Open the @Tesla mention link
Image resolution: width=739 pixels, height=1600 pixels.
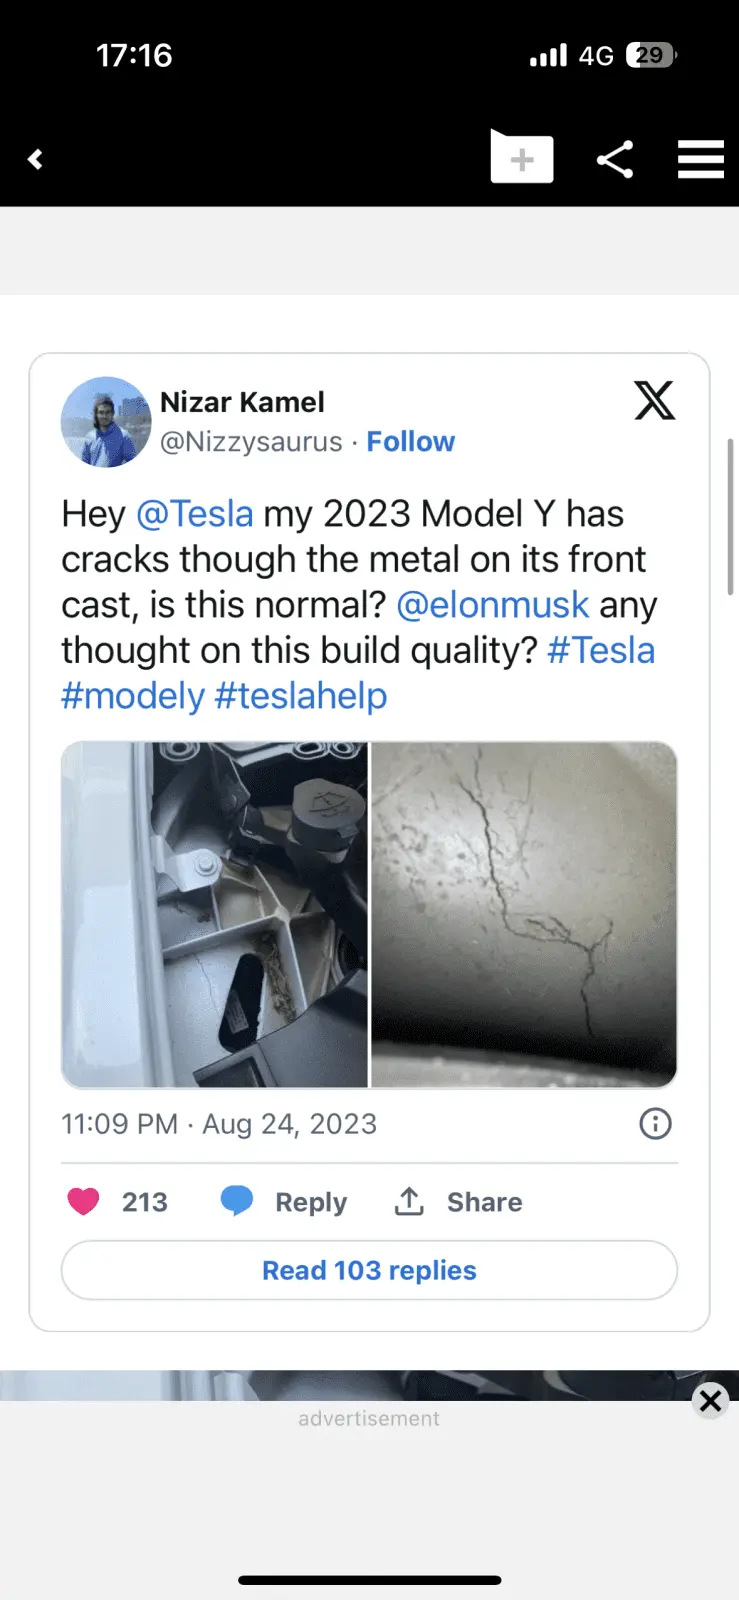click(194, 514)
